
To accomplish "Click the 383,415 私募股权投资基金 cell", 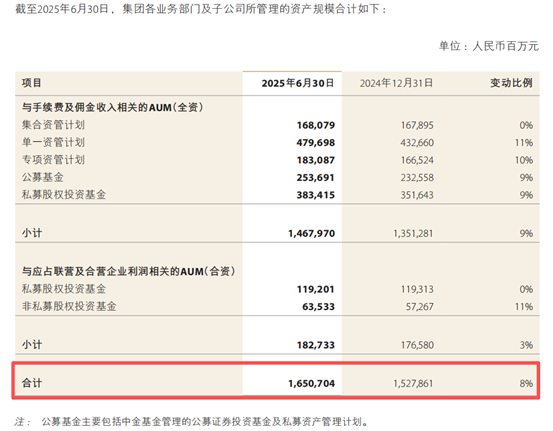I will click(x=316, y=195).
